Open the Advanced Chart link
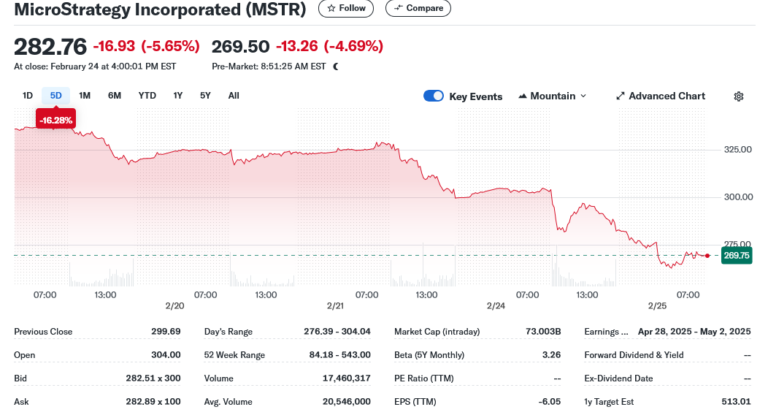Image resolution: width=768 pixels, height=415 pixels. pyautogui.click(x=660, y=96)
